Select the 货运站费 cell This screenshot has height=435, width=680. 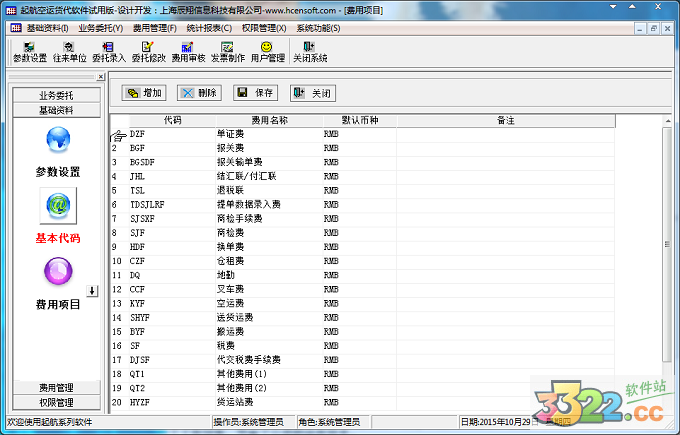pyautogui.click(x=269, y=403)
